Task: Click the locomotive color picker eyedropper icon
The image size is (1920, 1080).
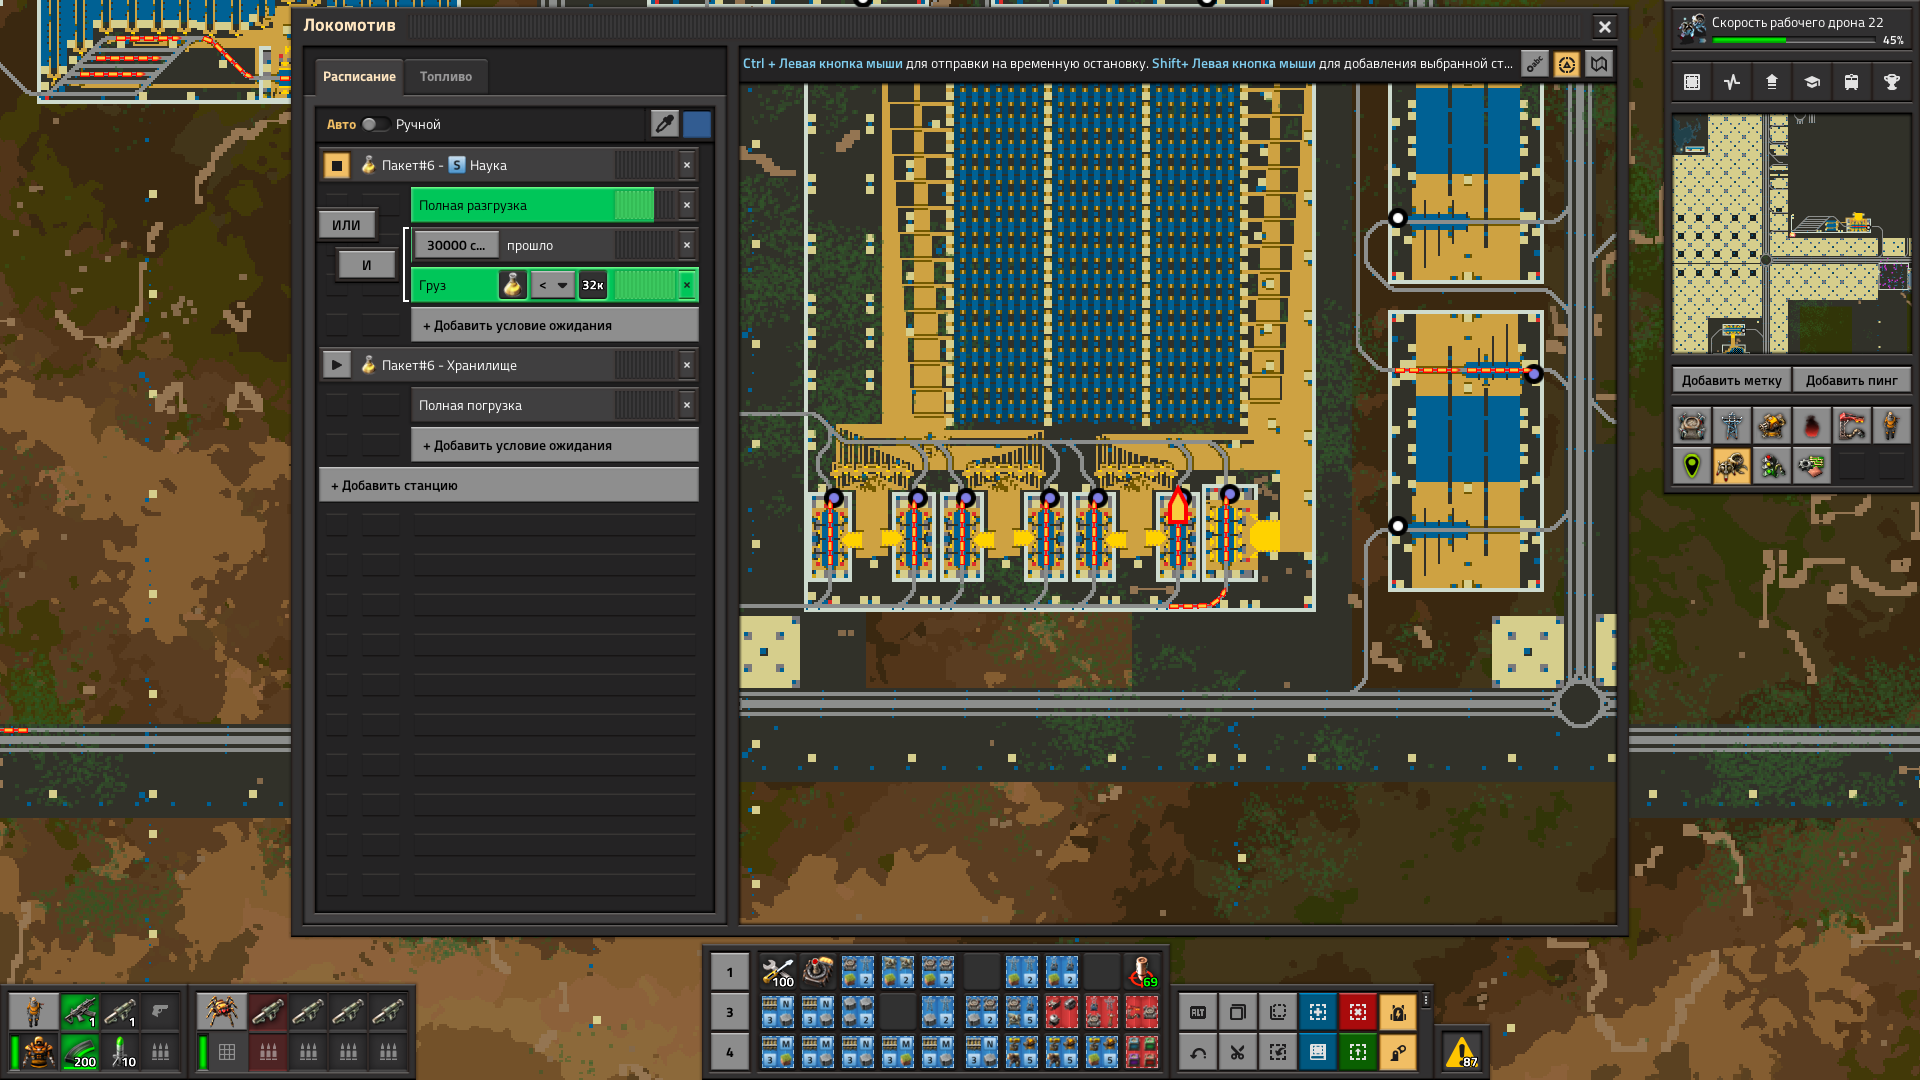Action: (665, 124)
